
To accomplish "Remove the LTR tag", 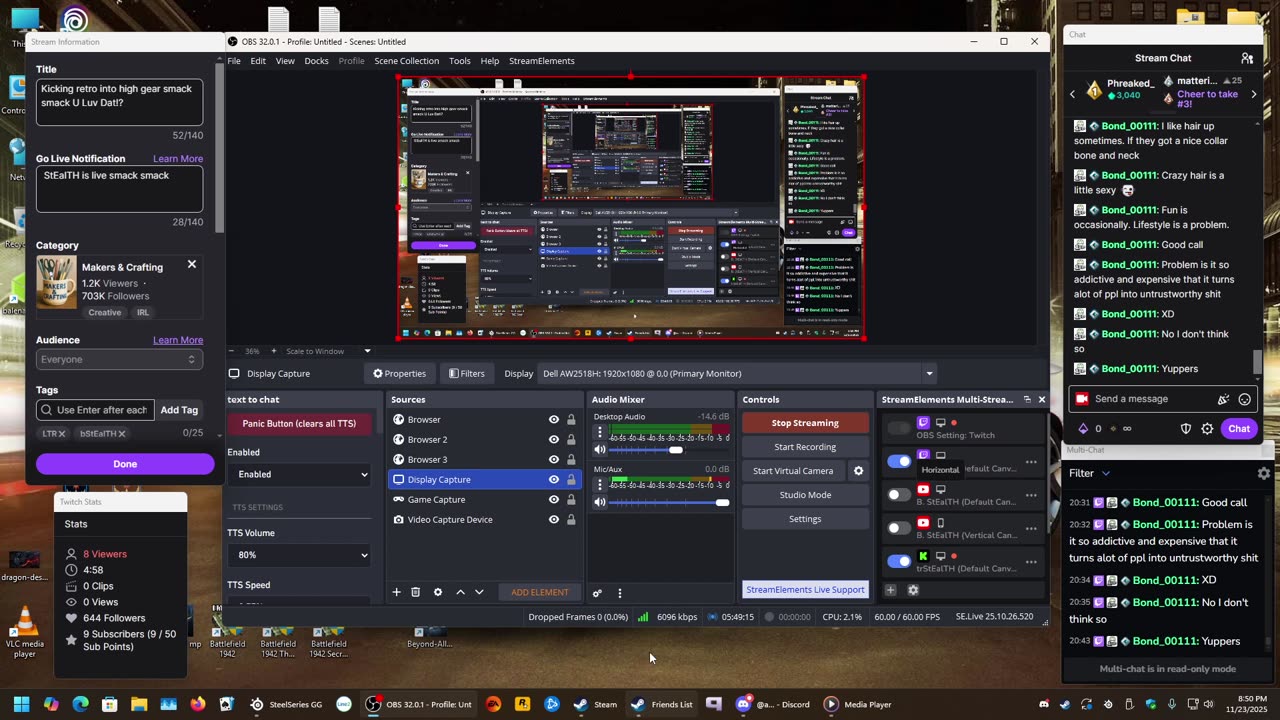I will [x=61, y=434].
